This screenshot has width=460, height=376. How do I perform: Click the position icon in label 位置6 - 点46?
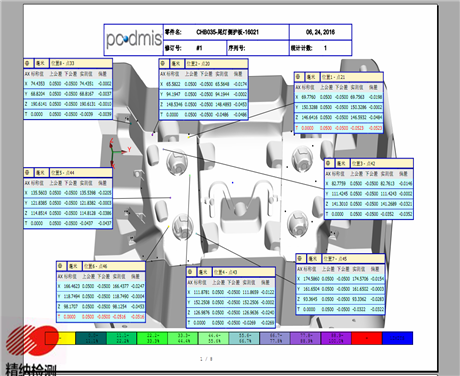pos(60,266)
